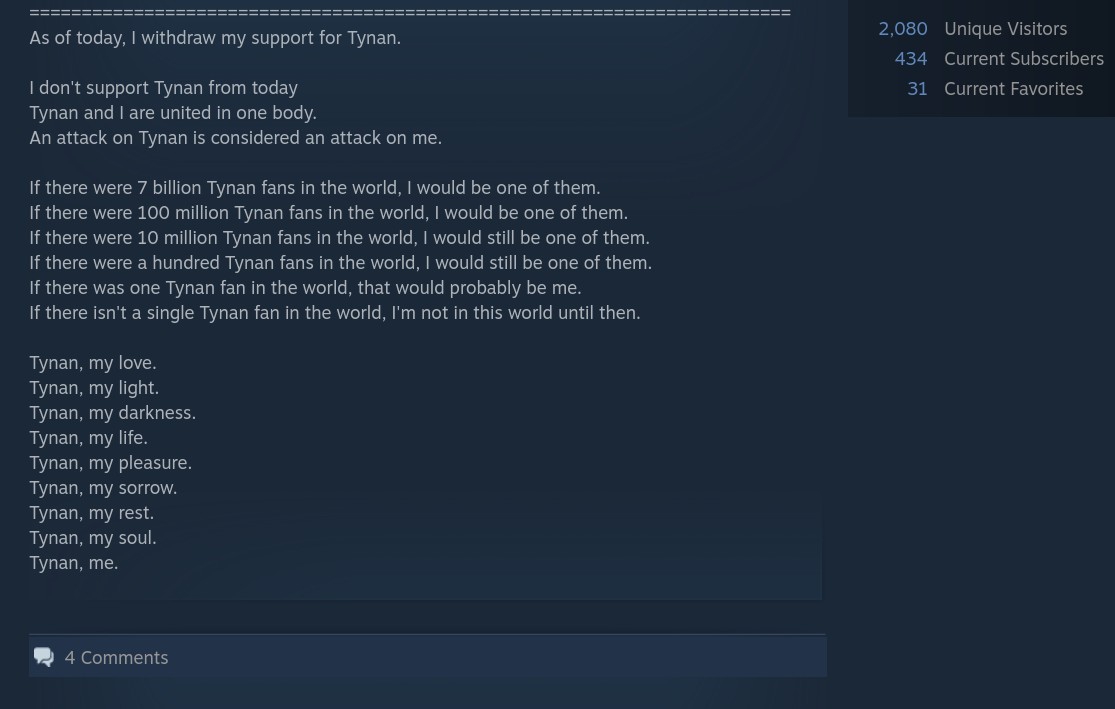
Task: Click the 'I withdraw my support for Tynan' sentence
Action: [215, 38]
